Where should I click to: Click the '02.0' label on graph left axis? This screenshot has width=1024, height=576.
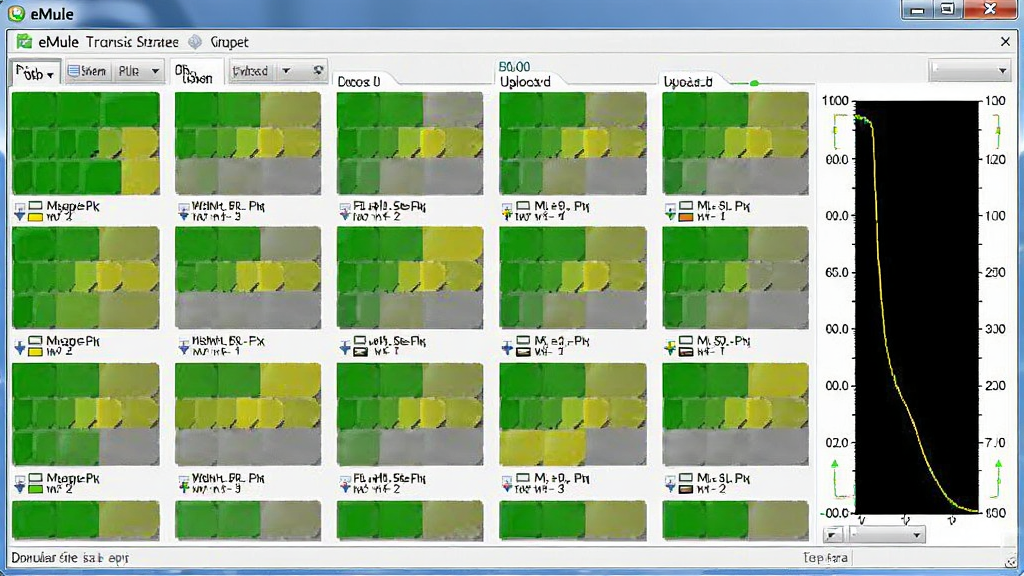pyautogui.click(x=837, y=443)
